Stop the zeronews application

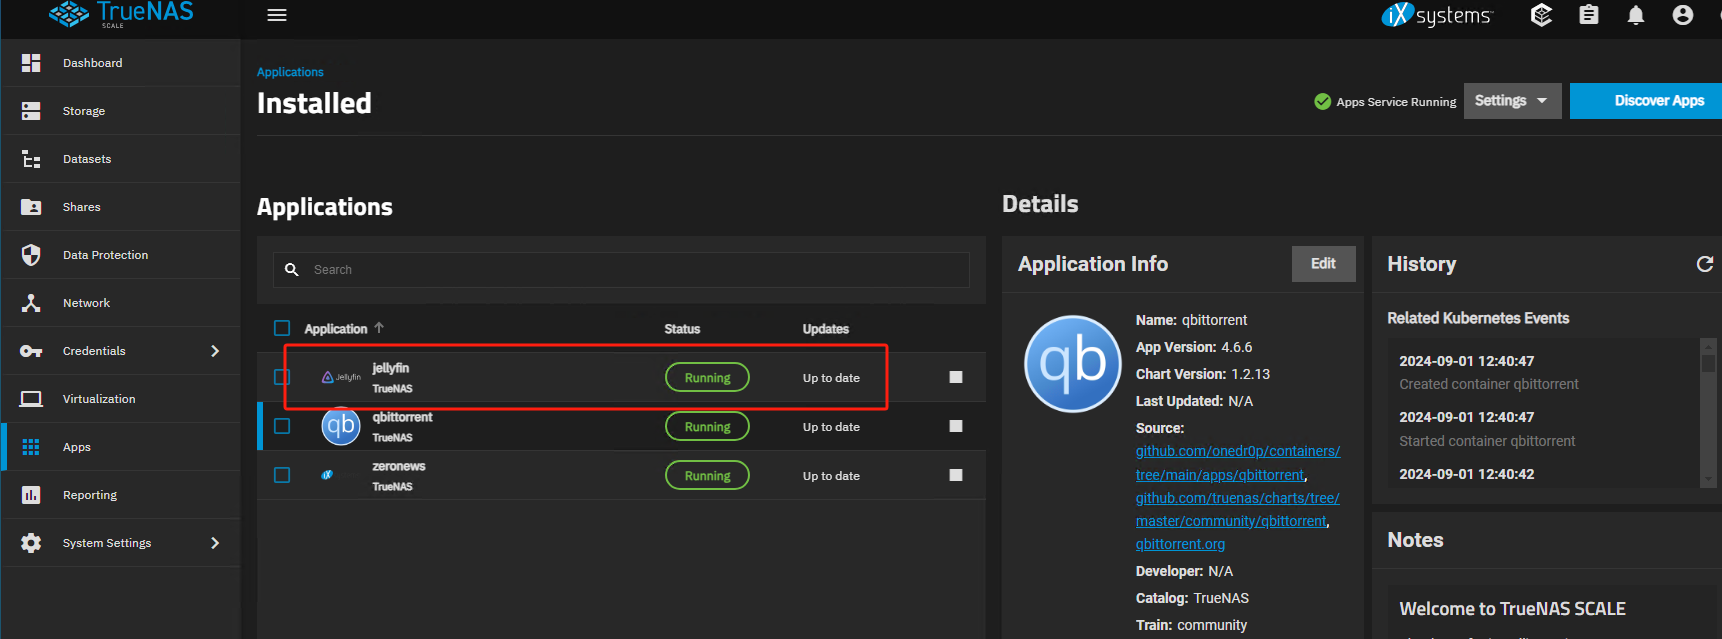[956, 475]
